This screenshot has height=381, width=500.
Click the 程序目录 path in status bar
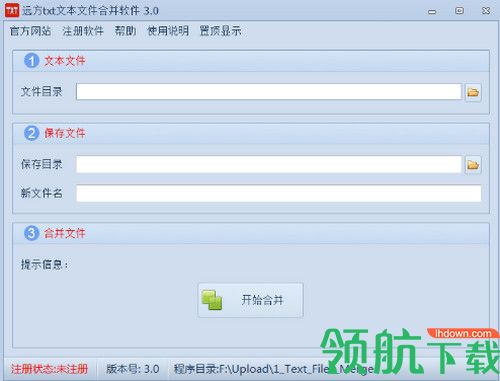point(273,369)
